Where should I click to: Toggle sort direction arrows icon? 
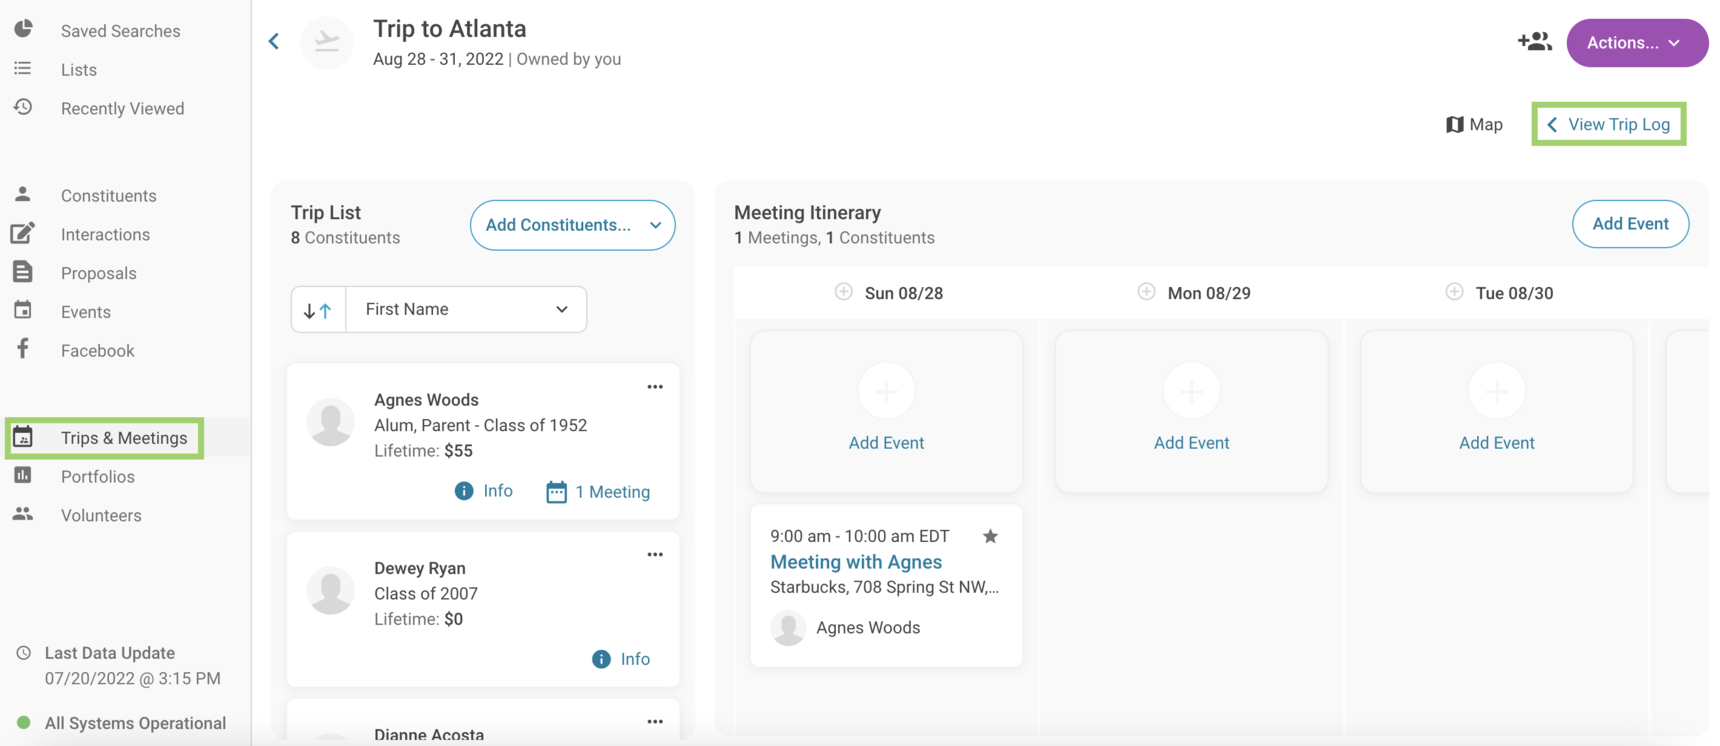(x=318, y=310)
